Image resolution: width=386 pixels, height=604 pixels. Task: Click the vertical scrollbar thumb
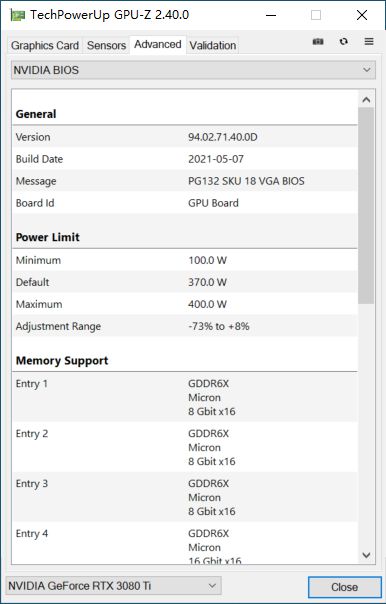[366, 206]
